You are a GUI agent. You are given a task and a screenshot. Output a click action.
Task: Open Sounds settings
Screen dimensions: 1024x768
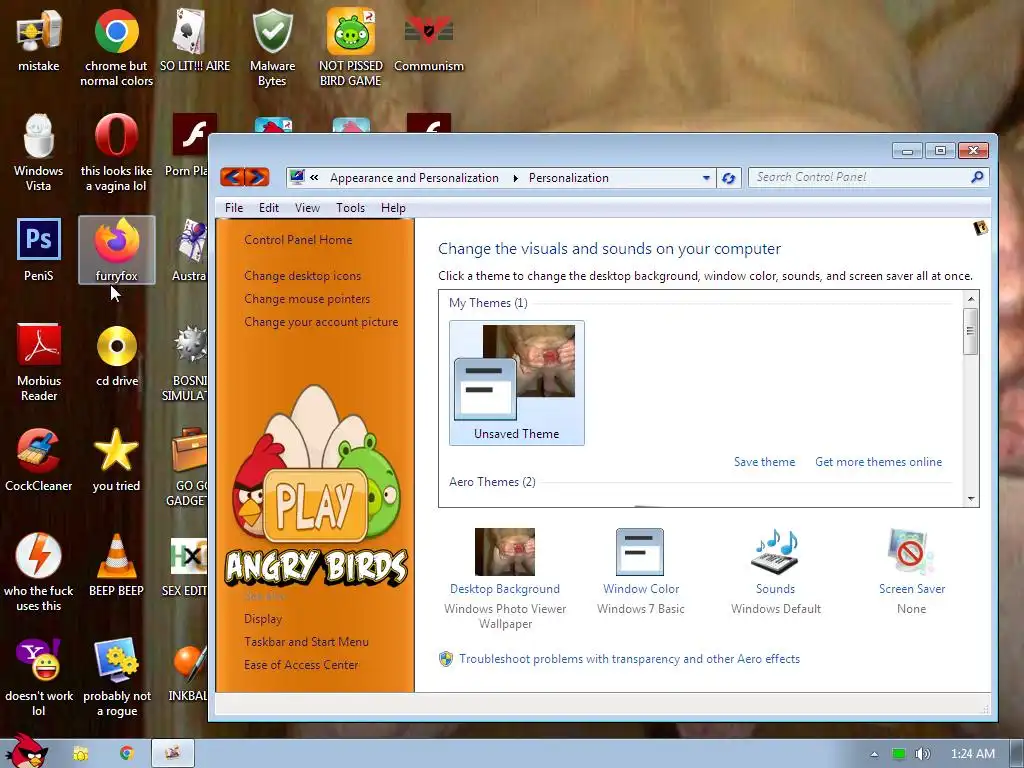point(776,571)
